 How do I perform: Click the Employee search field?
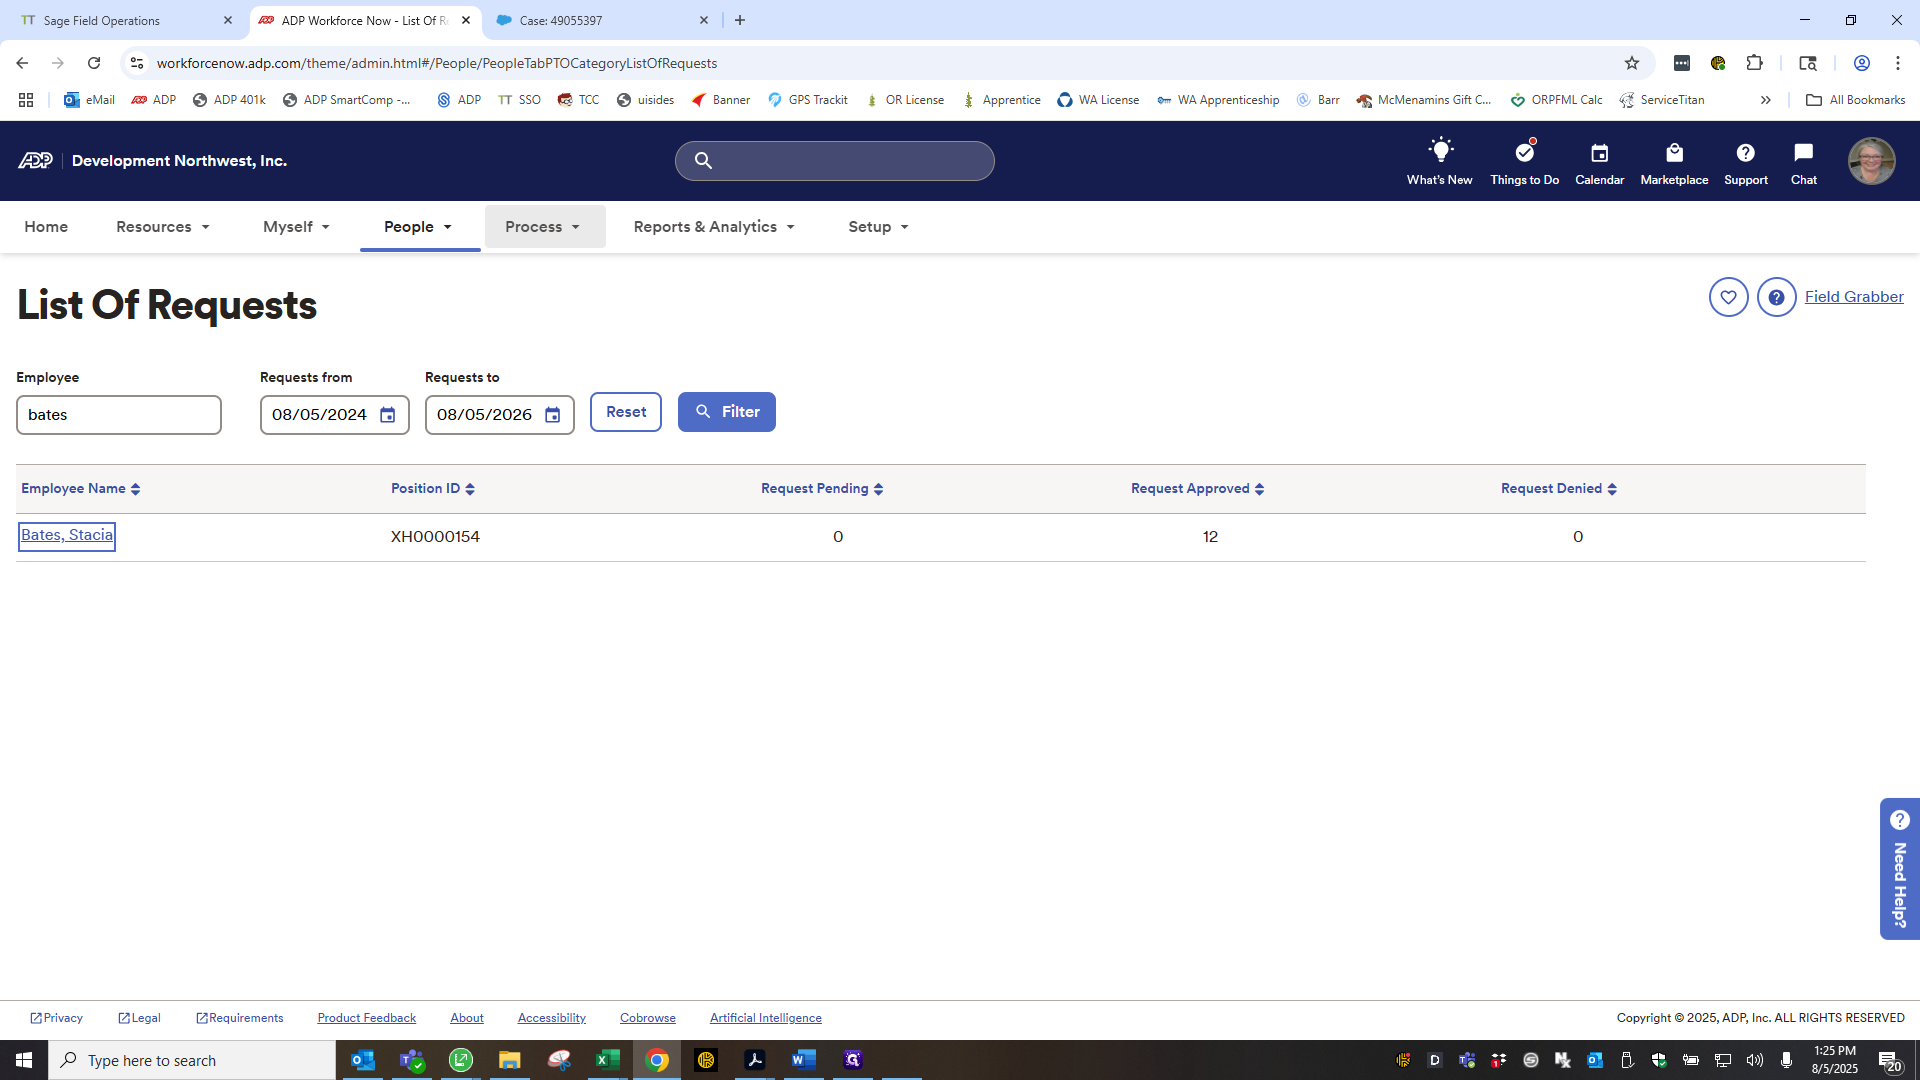point(119,415)
